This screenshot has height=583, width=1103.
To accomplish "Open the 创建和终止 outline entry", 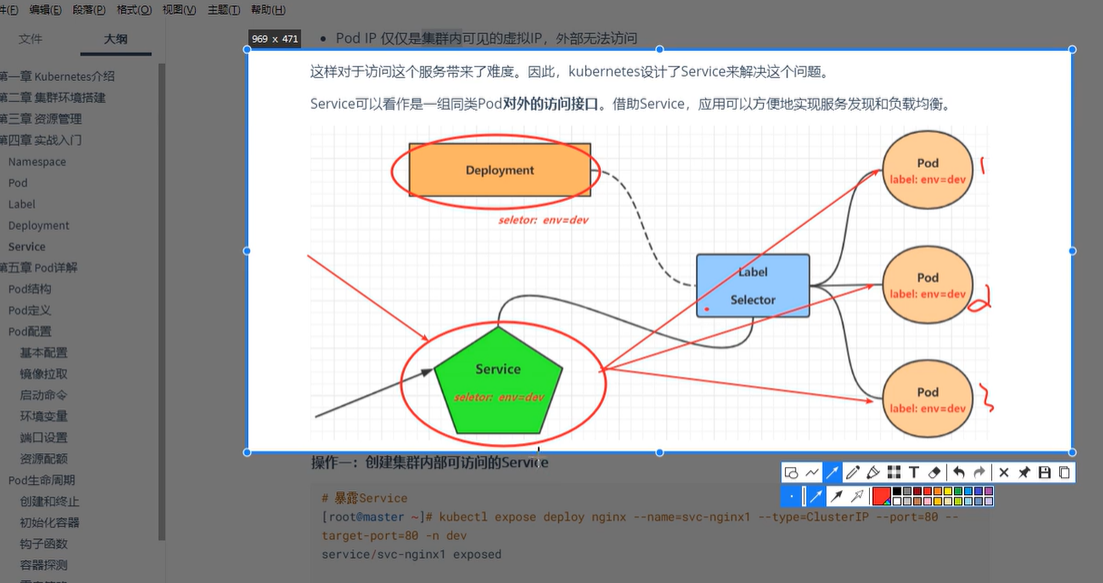I will click(x=49, y=501).
